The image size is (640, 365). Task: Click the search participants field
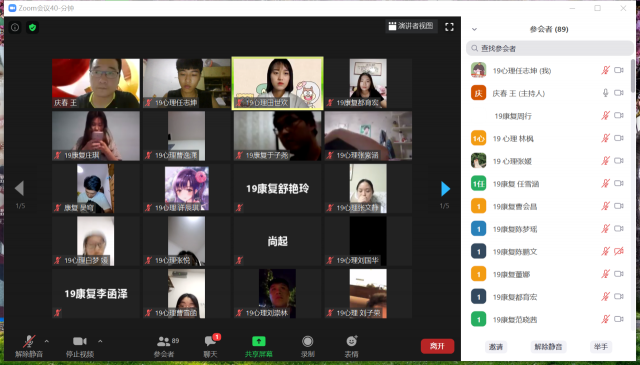[x=549, y=48]
